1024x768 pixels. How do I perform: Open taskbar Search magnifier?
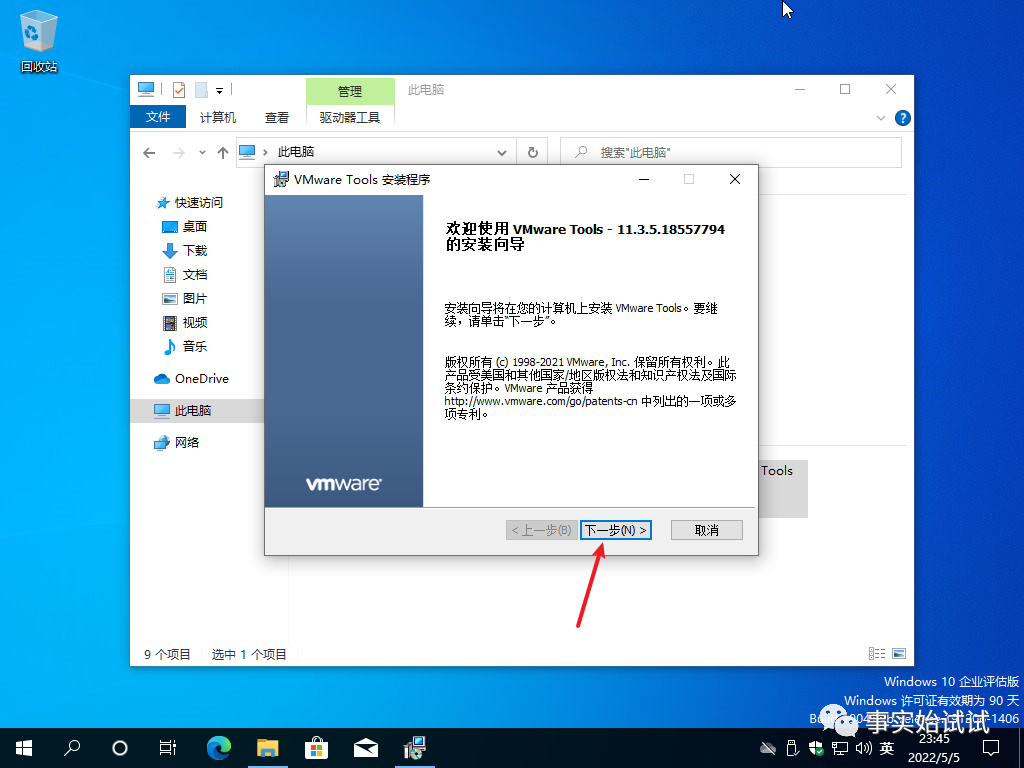(x=72, y=748)
